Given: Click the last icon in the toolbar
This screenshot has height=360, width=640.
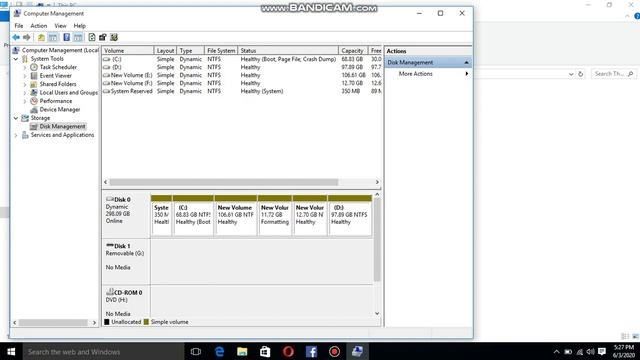Looking at the screenshot, I should pos(114,38).
